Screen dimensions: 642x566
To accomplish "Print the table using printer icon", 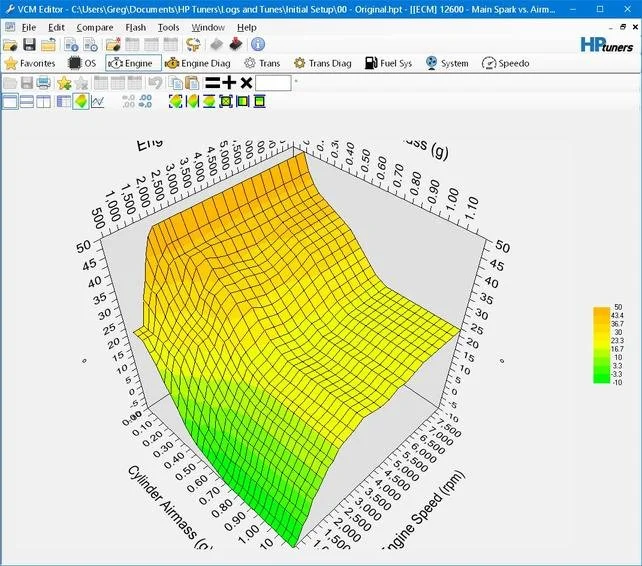I will point(43,83).
